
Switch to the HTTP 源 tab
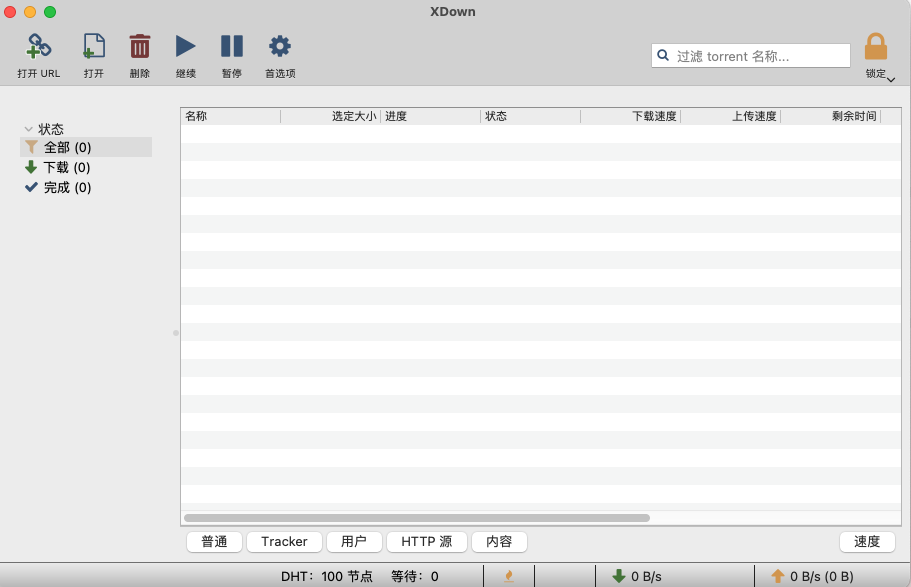[x=426, y=542]
